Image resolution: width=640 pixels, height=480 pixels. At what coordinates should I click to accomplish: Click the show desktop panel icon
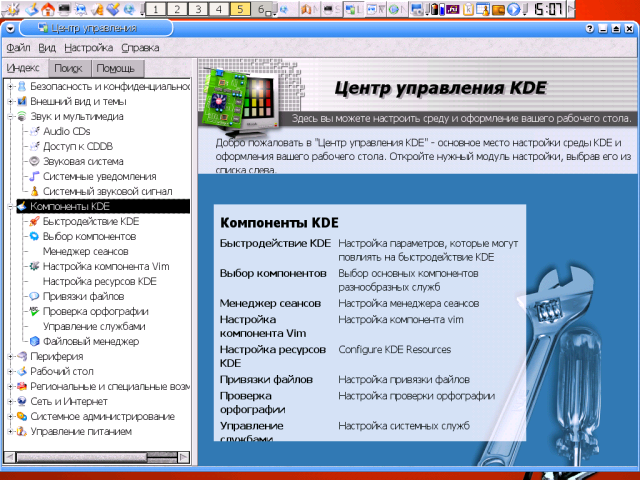point(33,9)
